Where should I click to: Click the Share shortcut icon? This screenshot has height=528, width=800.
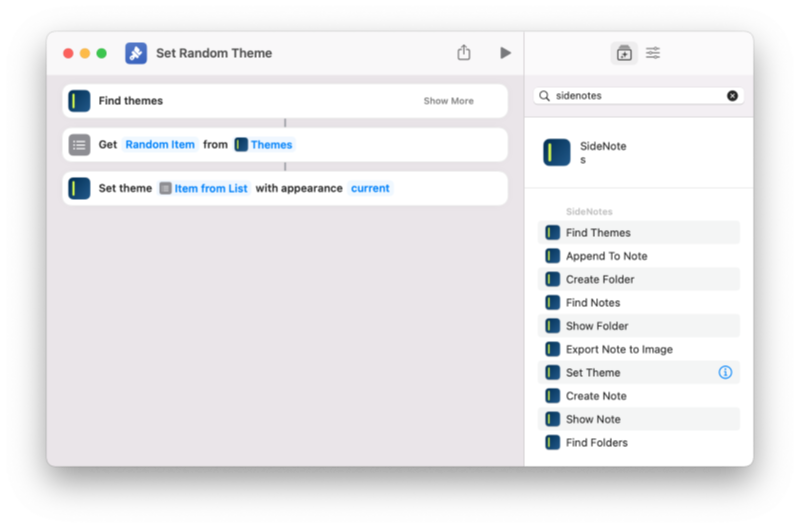pos(463,53)
